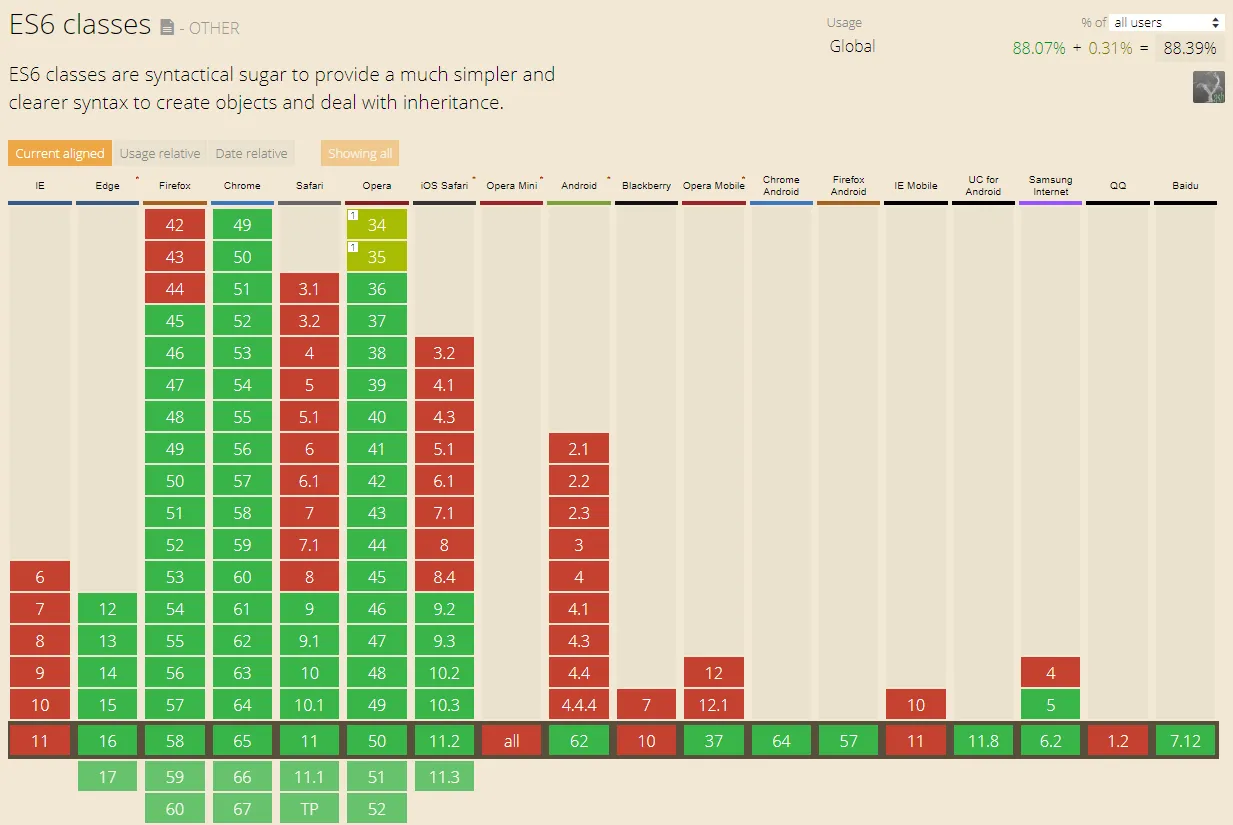Click the Opera Mini all cell
Viewport: 1233px width, 825px height.
point(512,741)
